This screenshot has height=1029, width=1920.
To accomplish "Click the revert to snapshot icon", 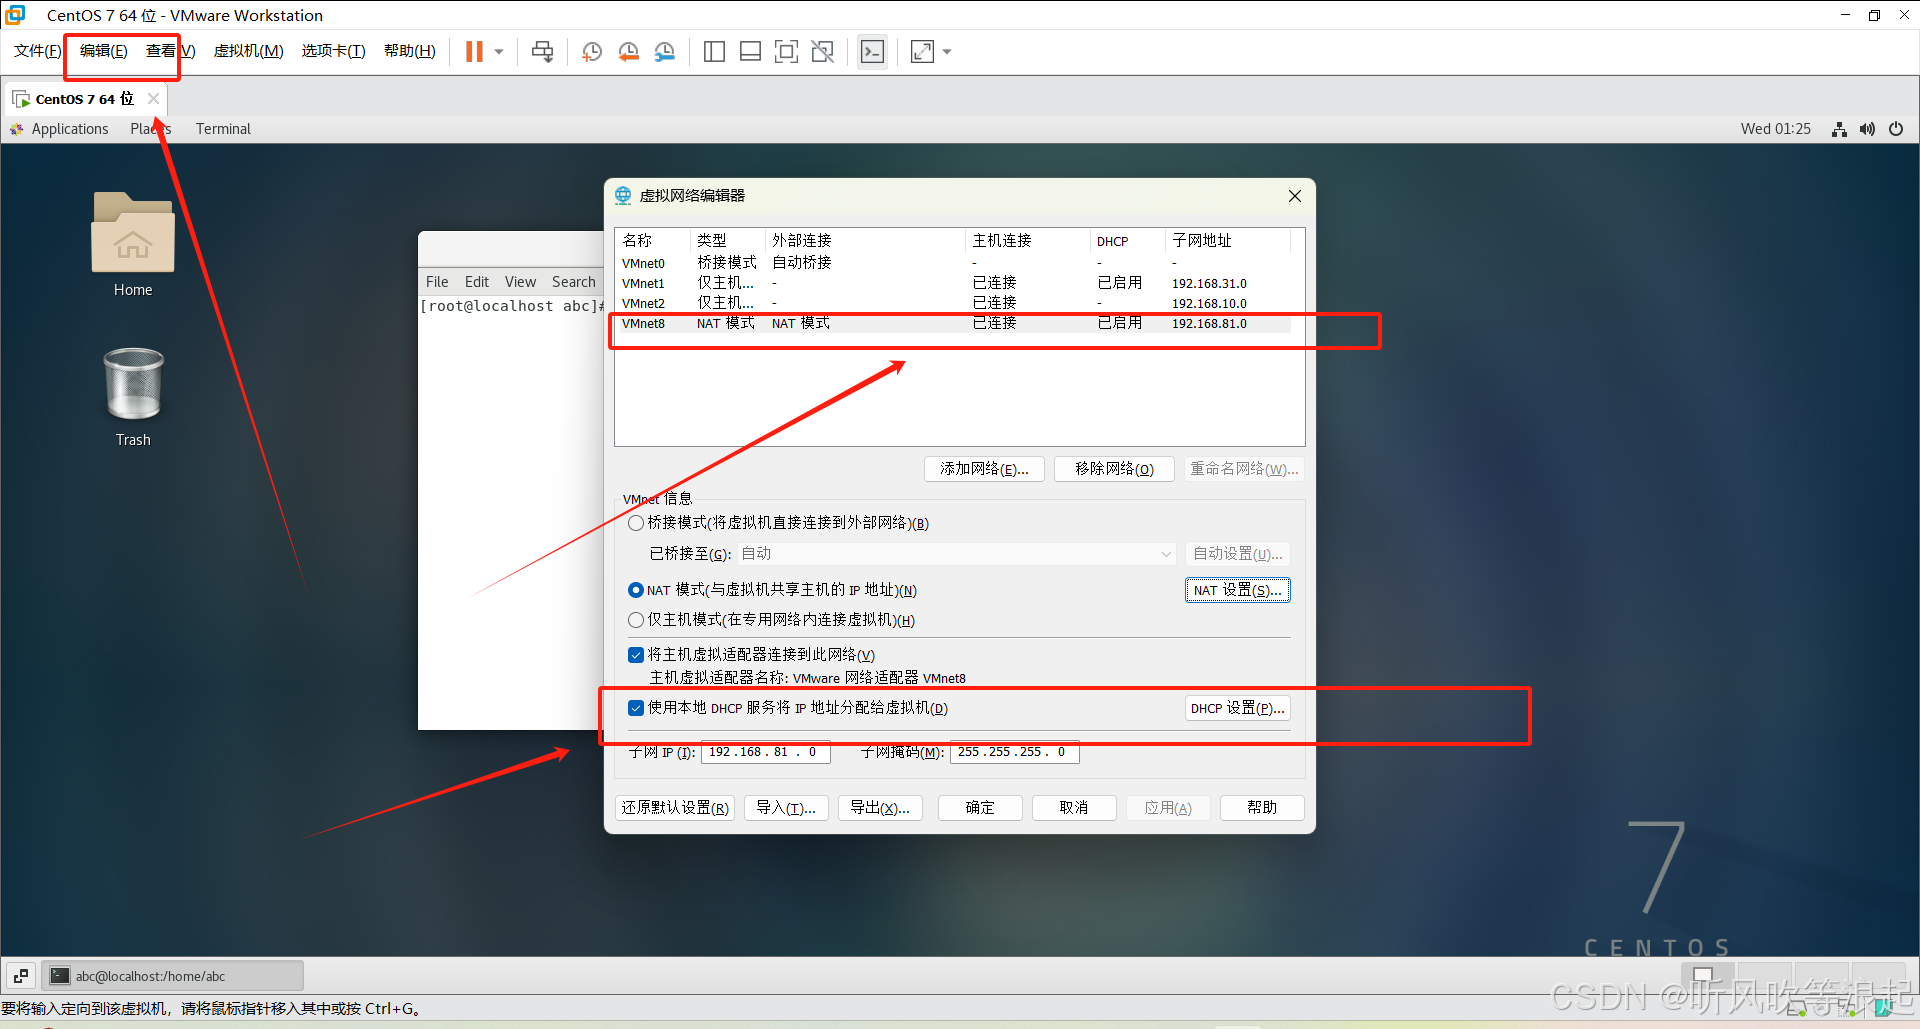I will point(628,52).
